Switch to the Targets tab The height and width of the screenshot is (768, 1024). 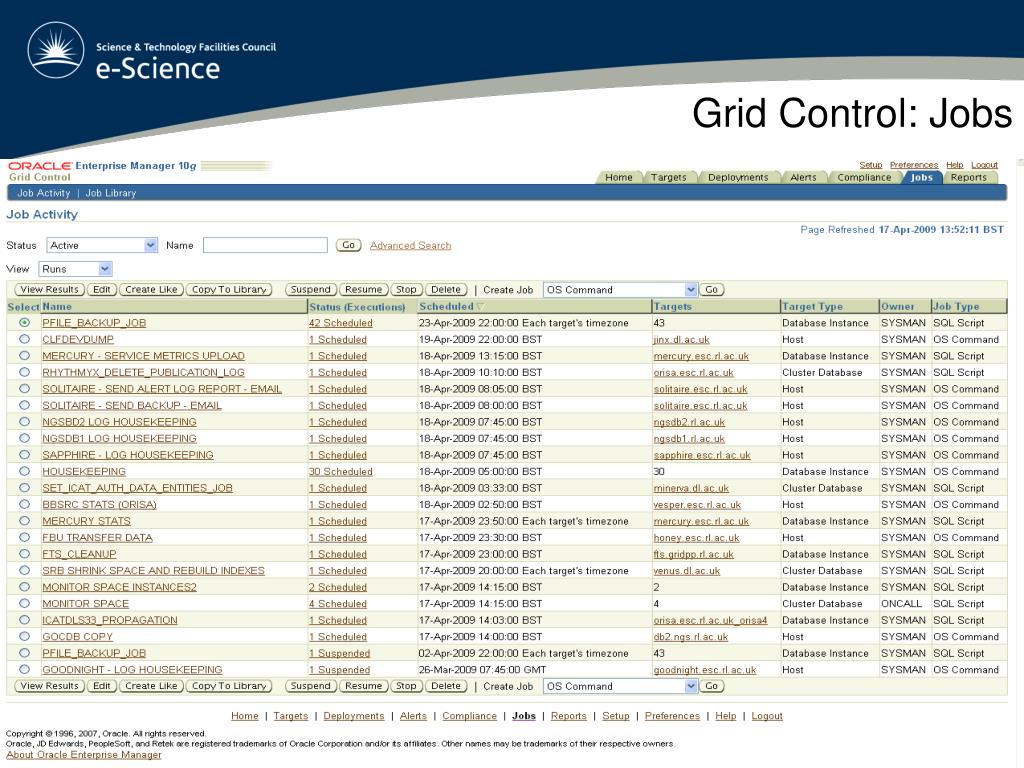pos(669,177)
